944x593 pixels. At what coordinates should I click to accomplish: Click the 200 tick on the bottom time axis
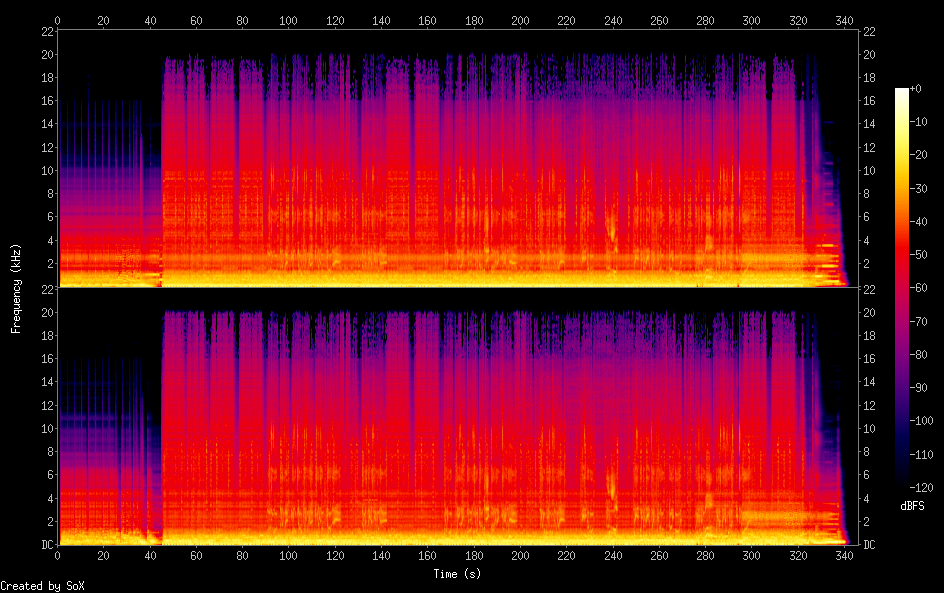pyautogui.click(x=520, y=558)
